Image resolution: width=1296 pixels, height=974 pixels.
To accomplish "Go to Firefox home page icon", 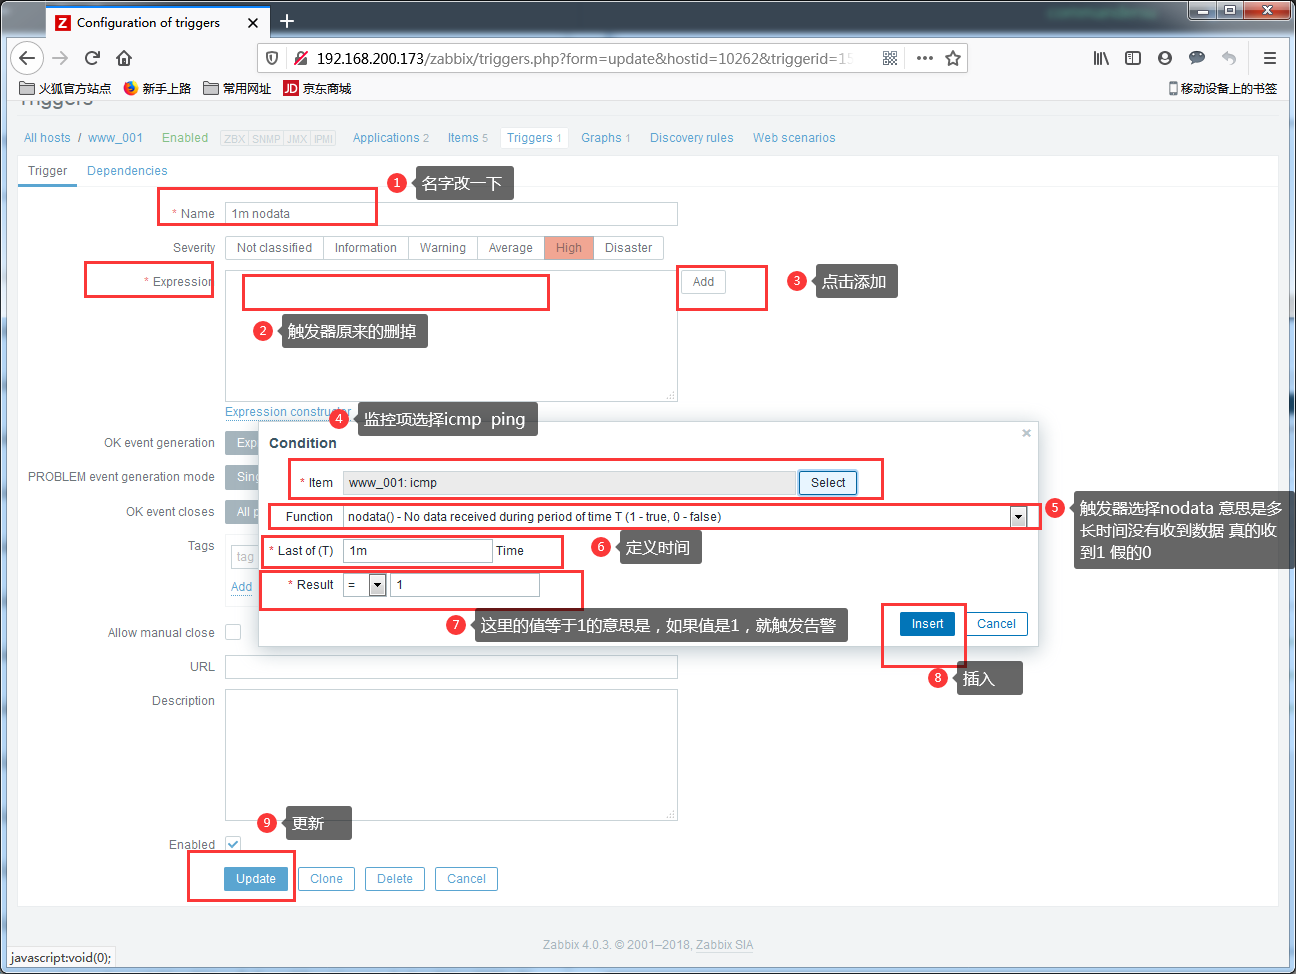I will click(124, 58).
